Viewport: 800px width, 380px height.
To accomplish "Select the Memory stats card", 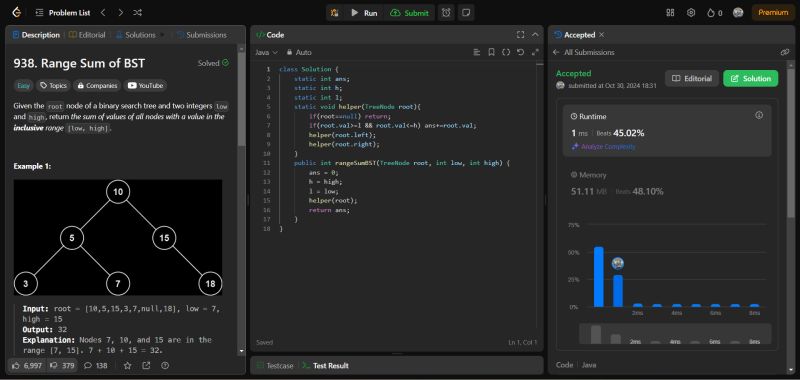I will (x=667, y=184).
